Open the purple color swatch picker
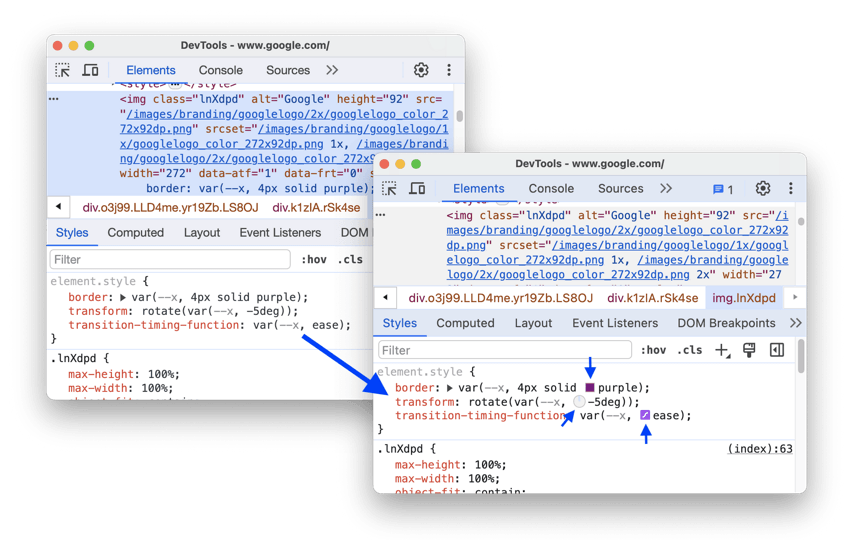Viewport: 856px width, 540px height. tap(590, 388)
